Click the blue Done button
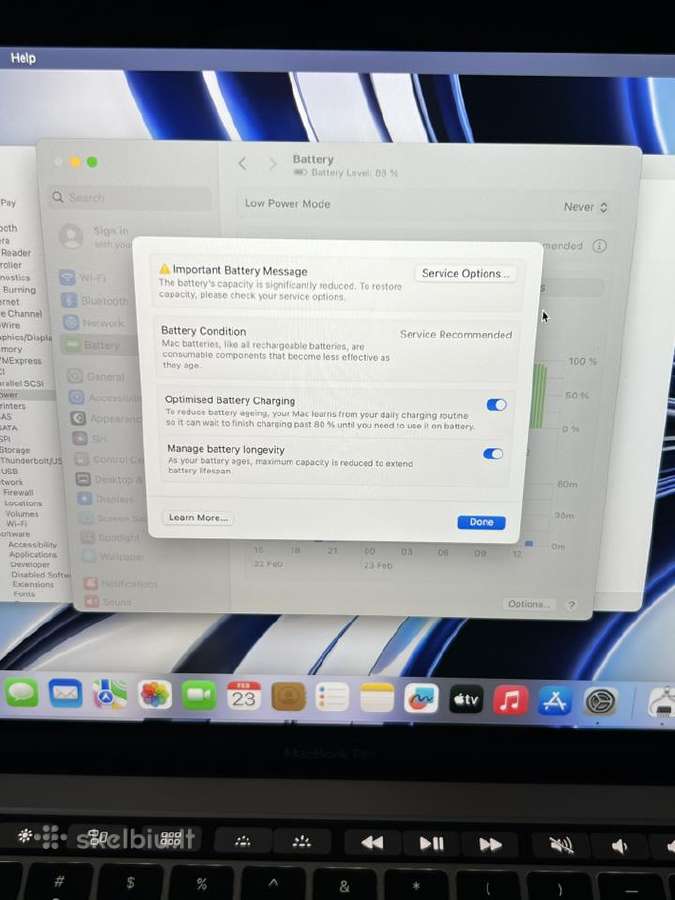The height and width of the screenshot is (900, 675). (x=481, y=522)
